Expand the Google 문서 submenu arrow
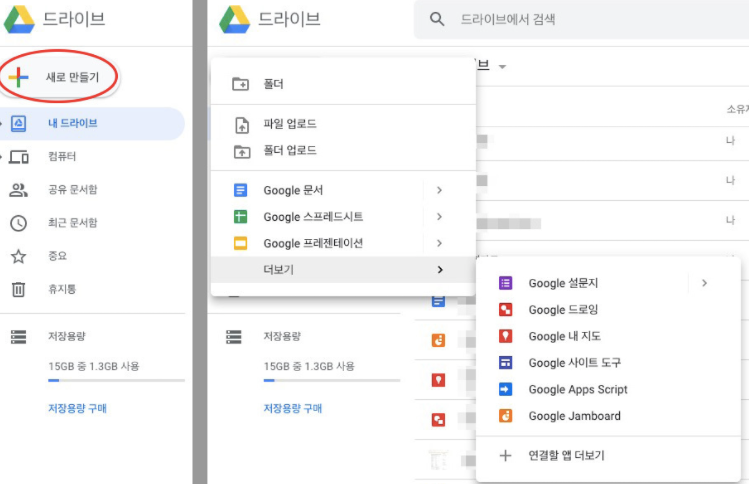The height and width of the screenshot is (484, 749). click(439, 190)
